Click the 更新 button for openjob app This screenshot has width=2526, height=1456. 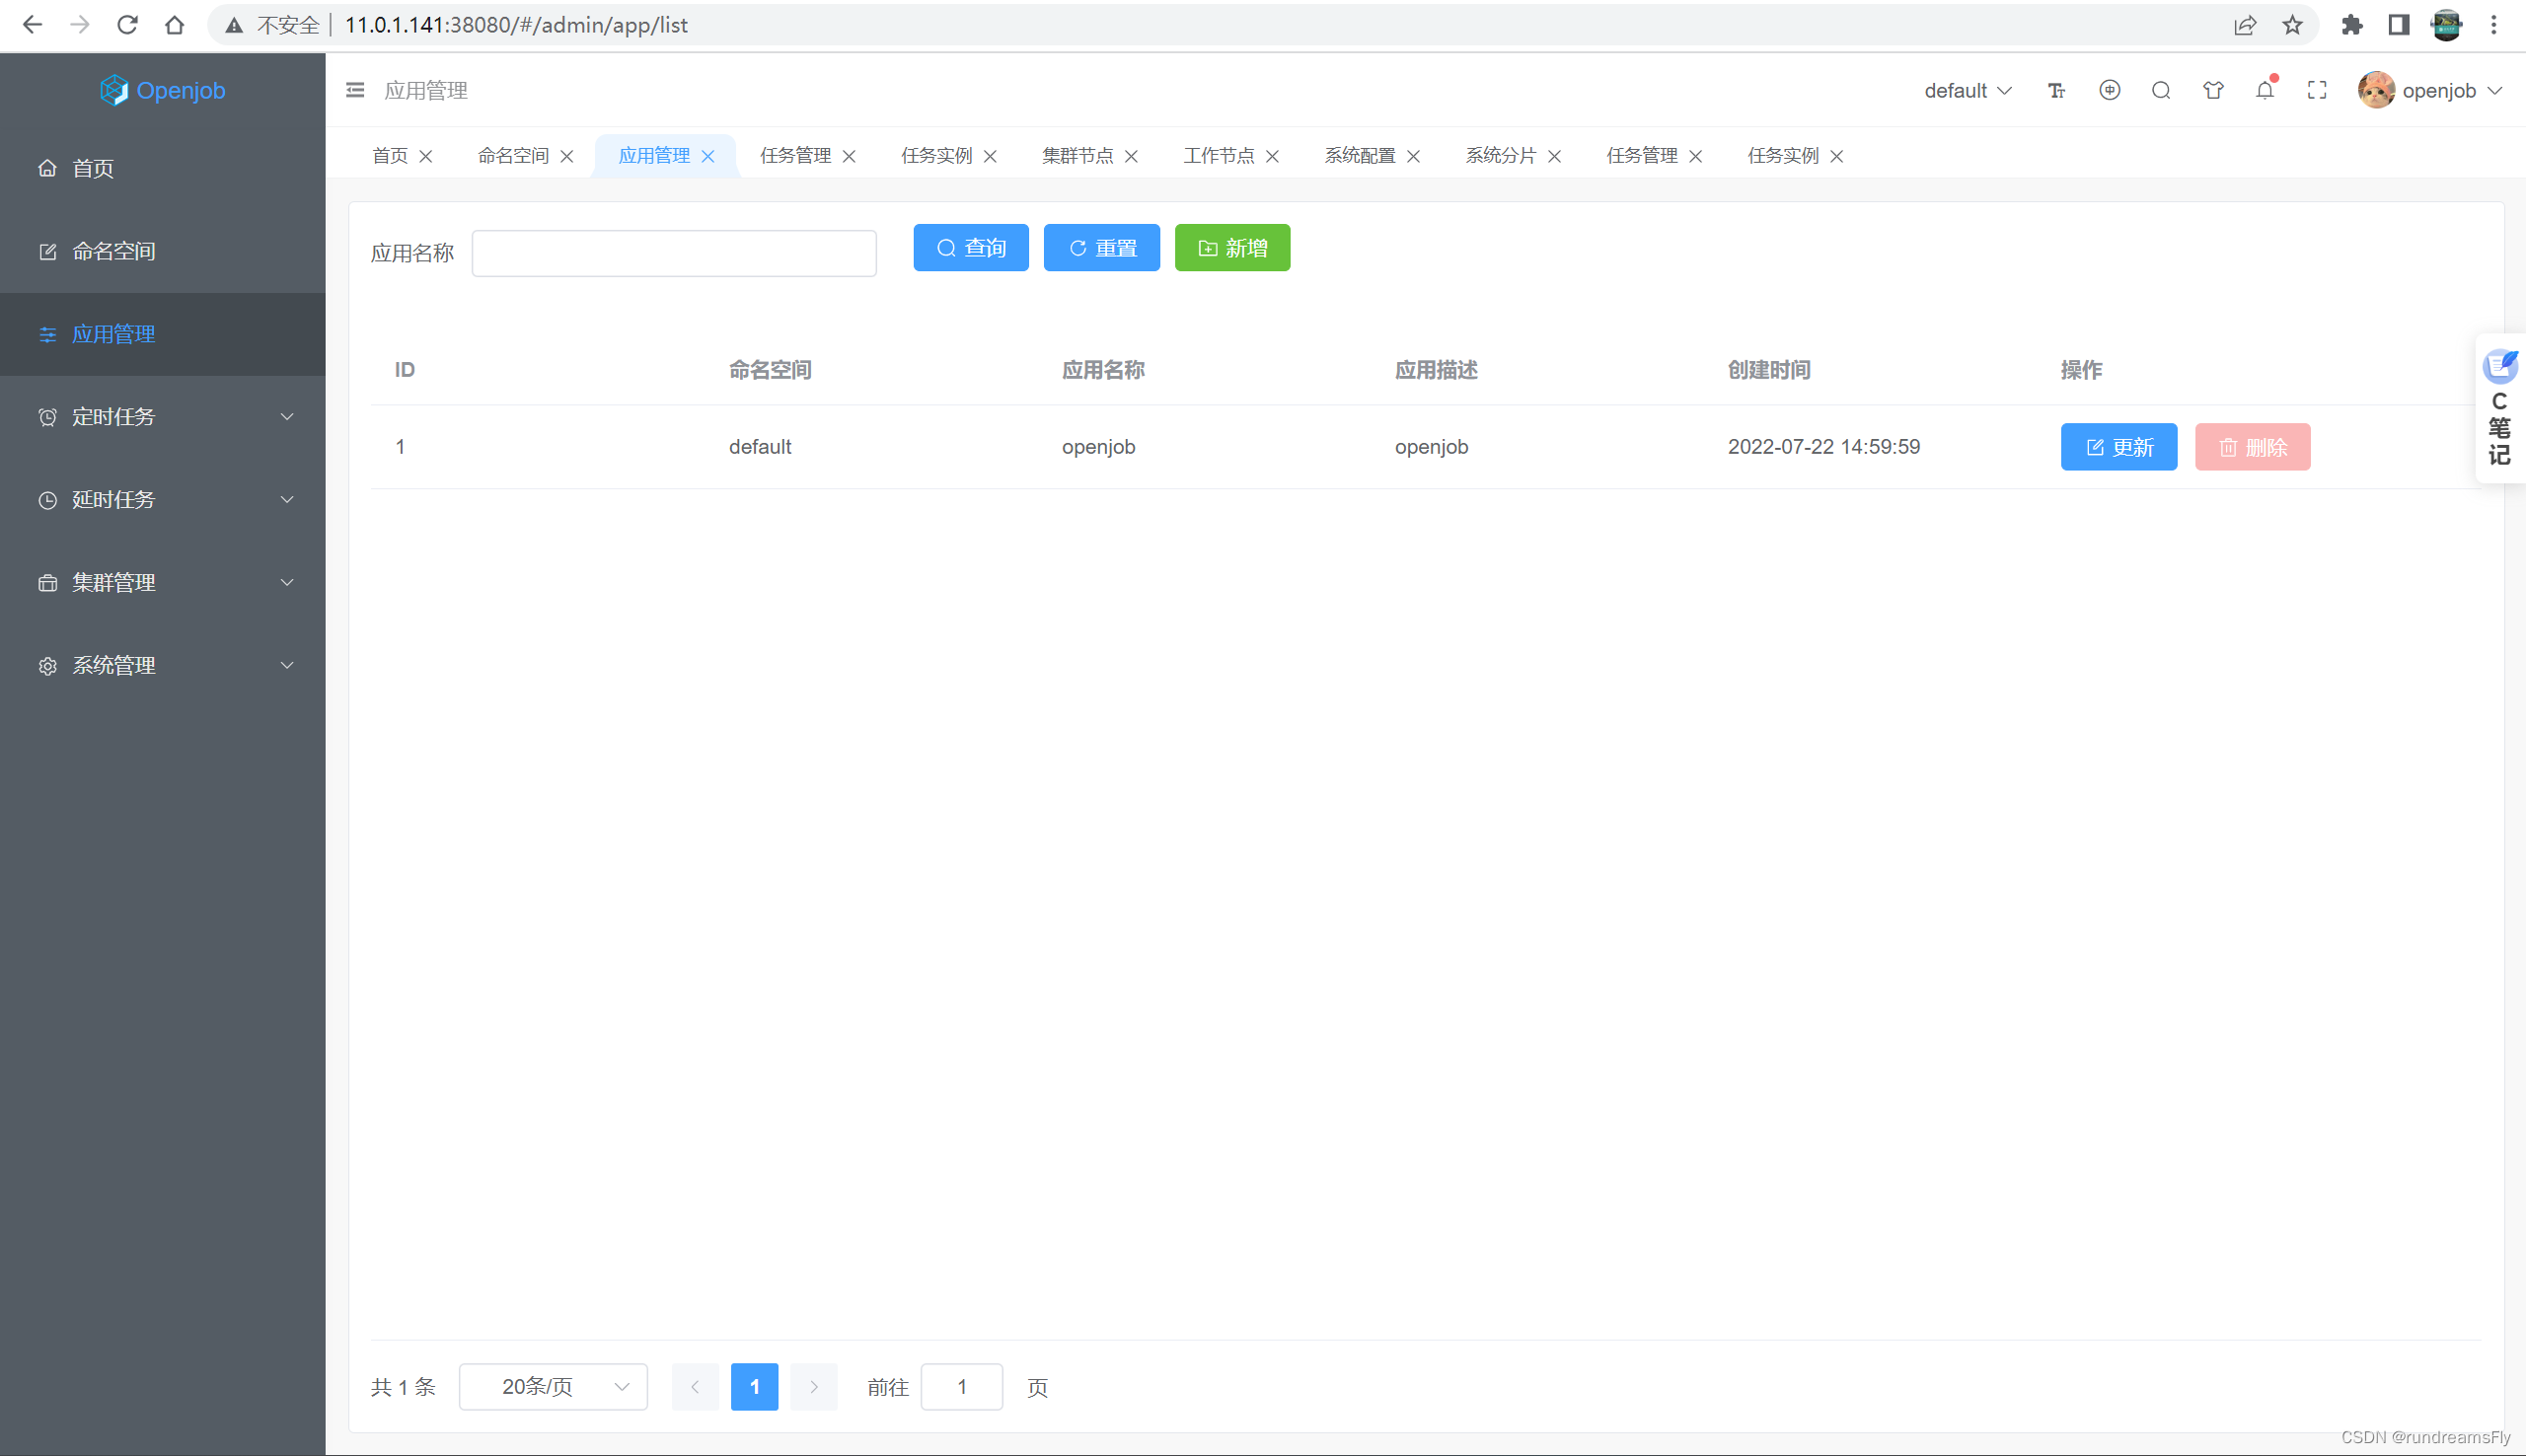coord(2118,447)
